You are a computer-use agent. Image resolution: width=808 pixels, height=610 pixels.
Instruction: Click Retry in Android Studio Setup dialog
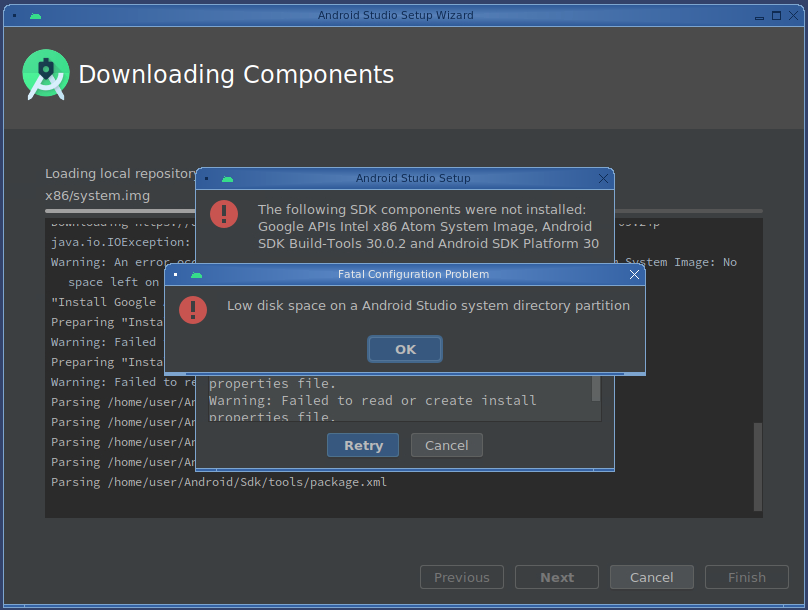[x=363, y=445]
